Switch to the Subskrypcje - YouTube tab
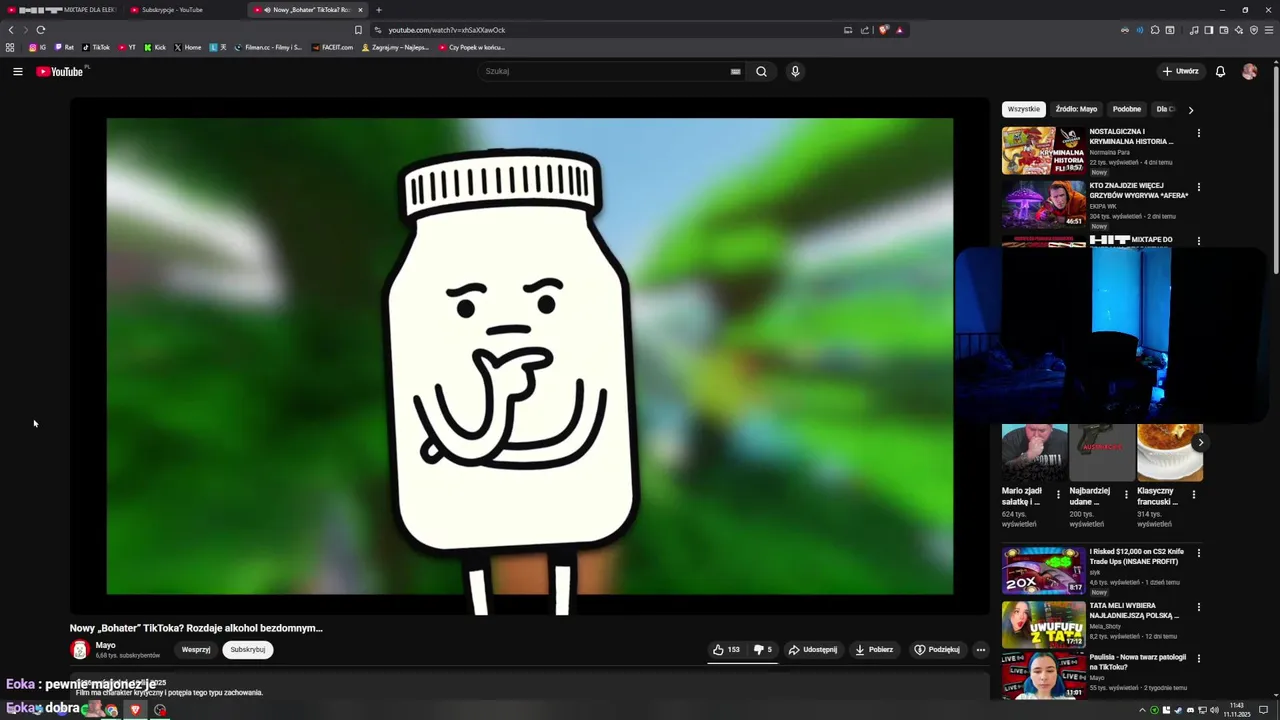1280x720 pixels. click(172, 10)
